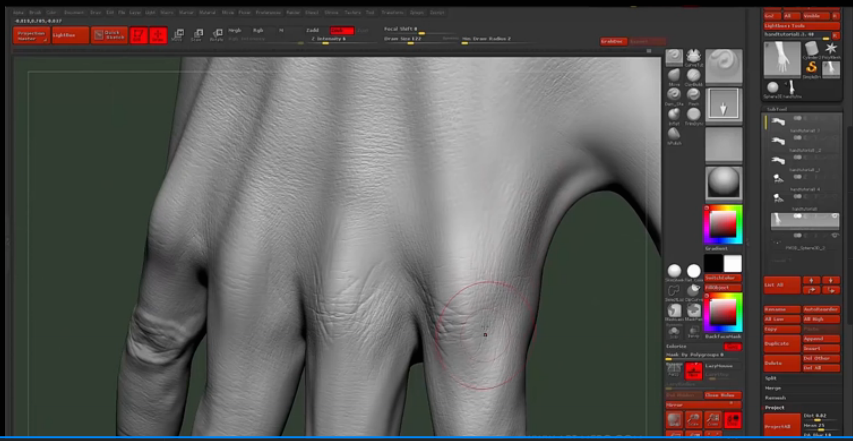Open the current material sphere thumbnail
Image resolution: width=853 pixels, height=441 pixels.
[724, 183]
